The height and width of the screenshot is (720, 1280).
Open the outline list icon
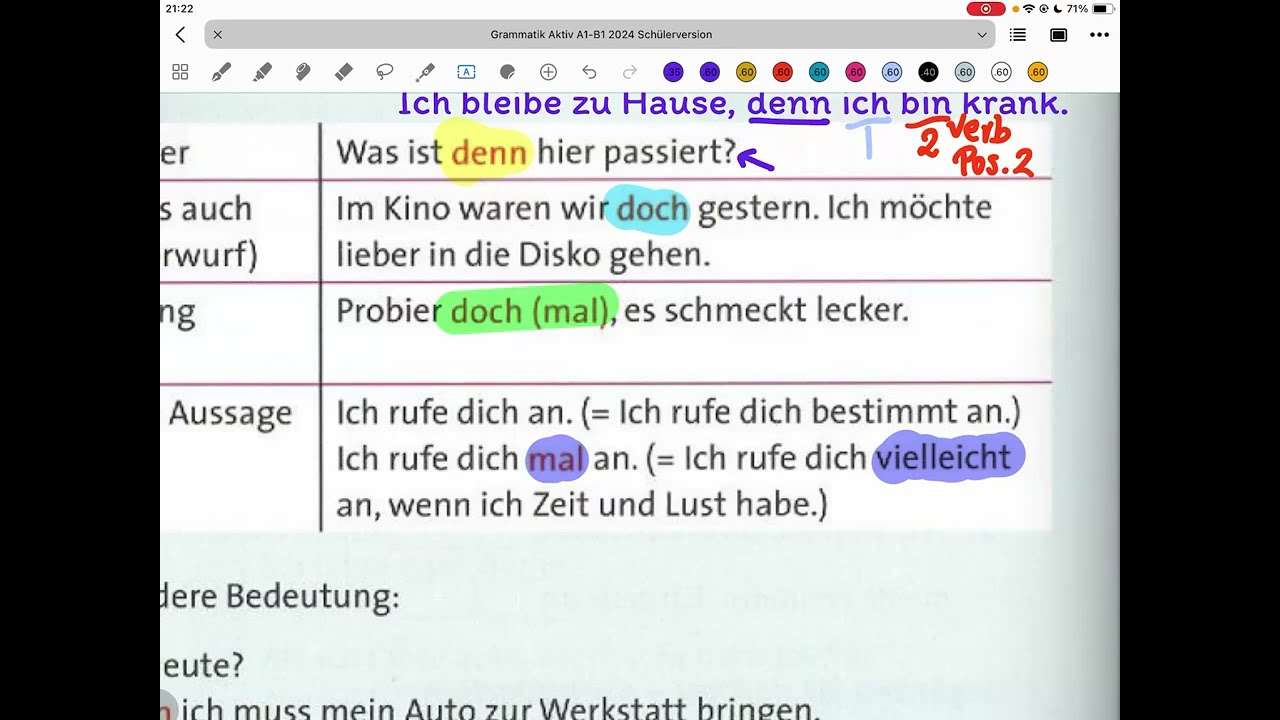pyautogui.click(x=1018, y=35)
